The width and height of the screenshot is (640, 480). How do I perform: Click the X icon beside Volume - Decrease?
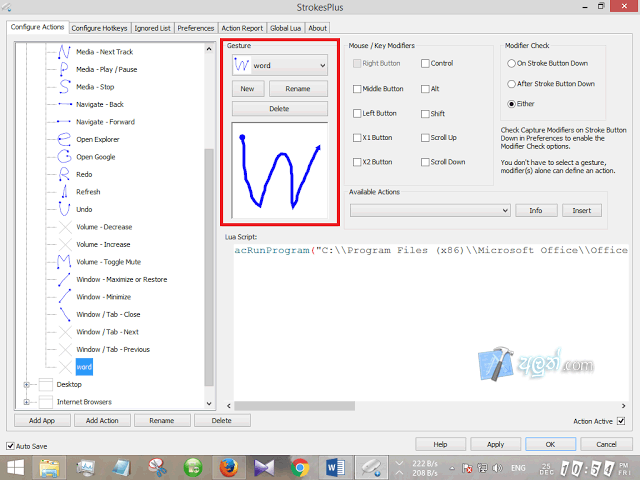click(64, 227)
